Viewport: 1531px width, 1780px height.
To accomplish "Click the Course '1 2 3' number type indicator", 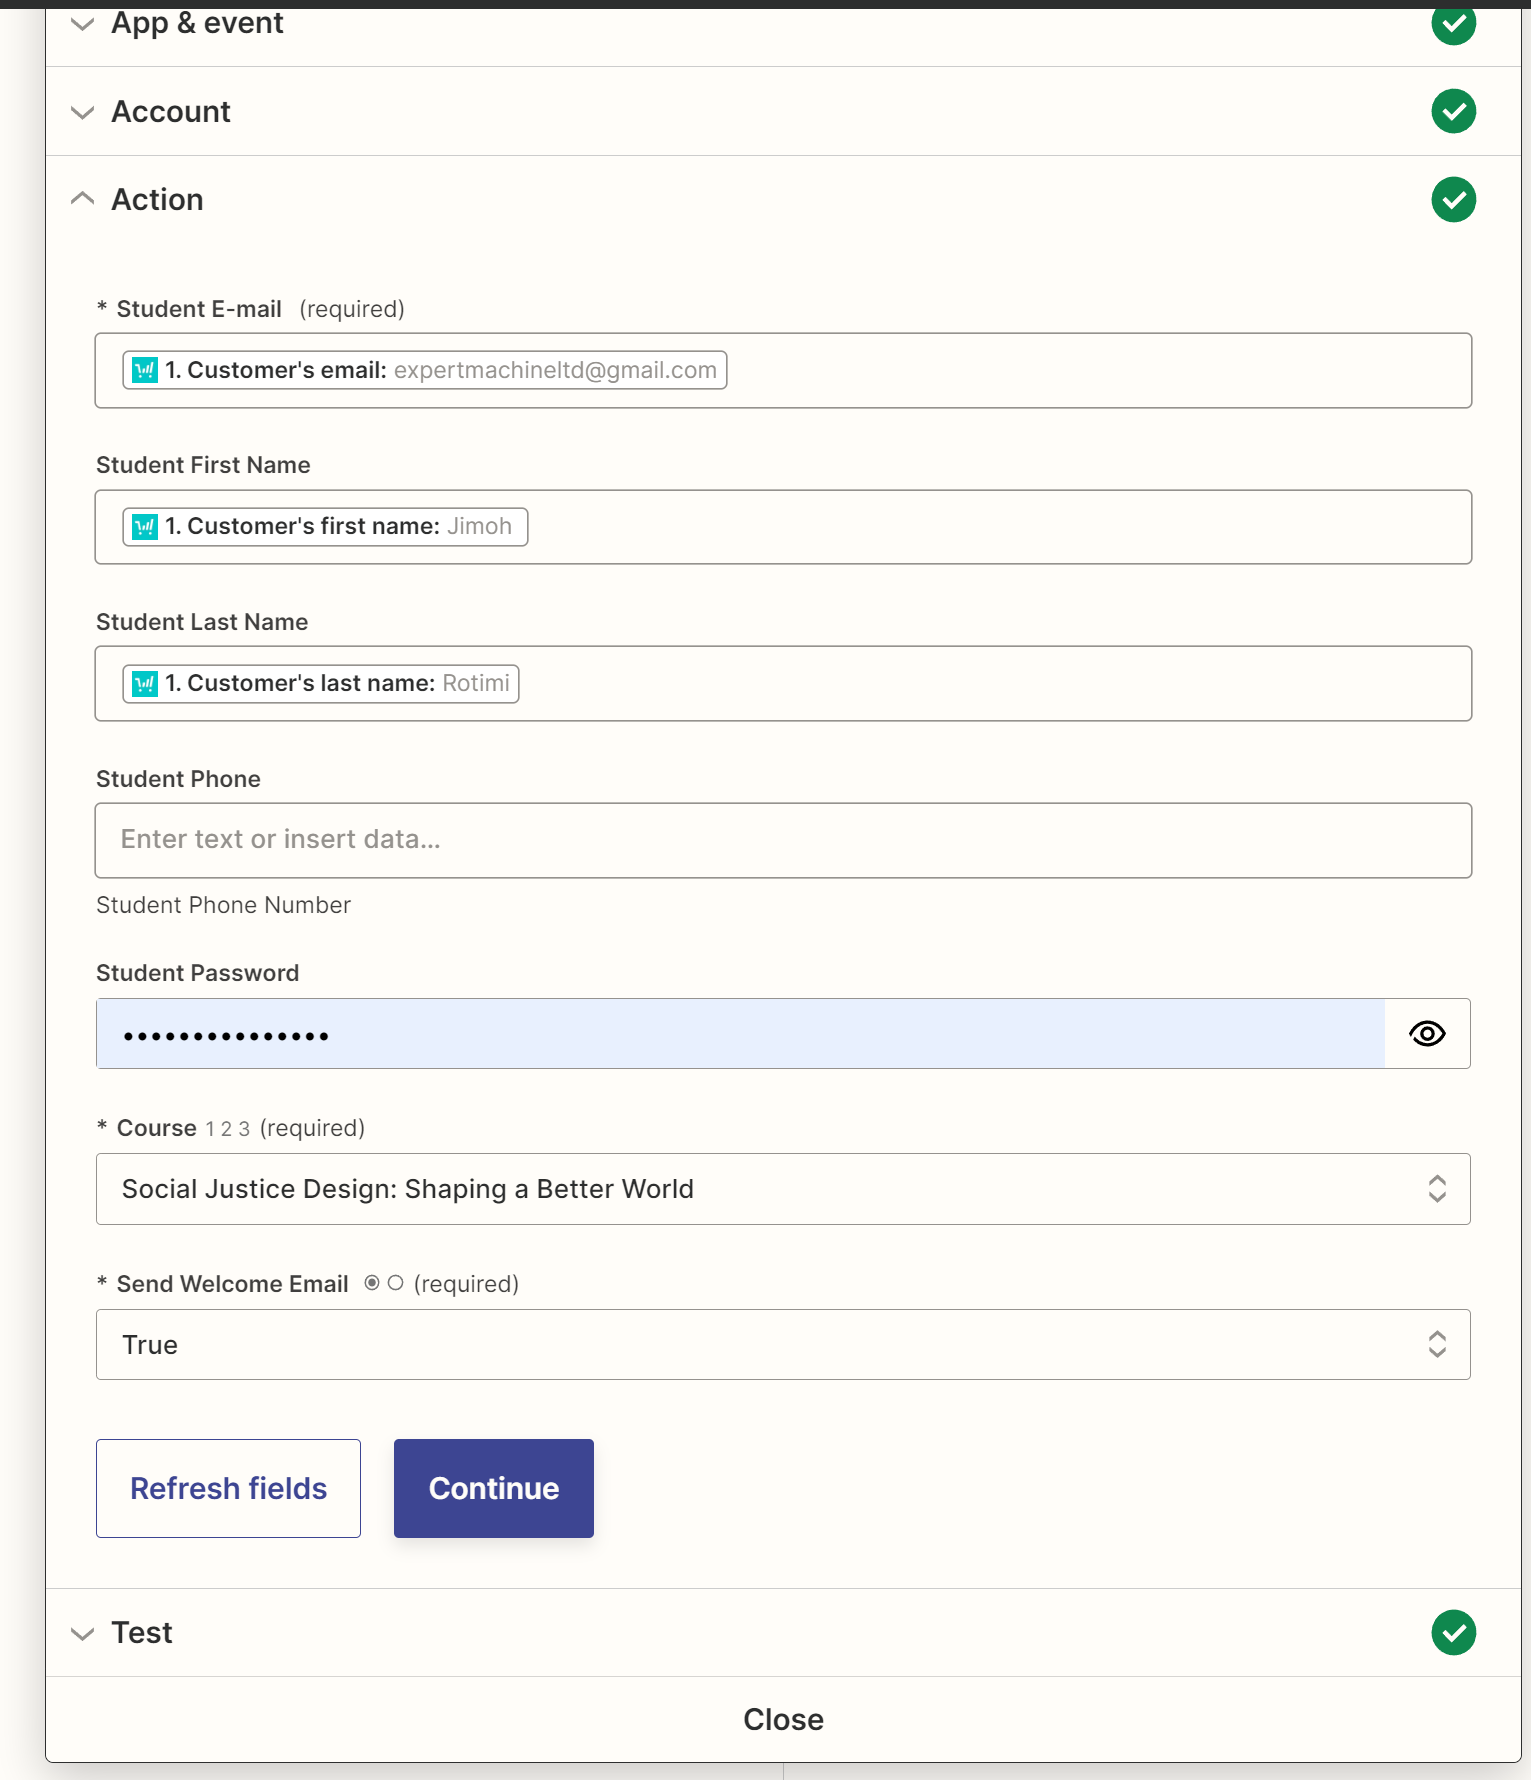I will 227,1129.
